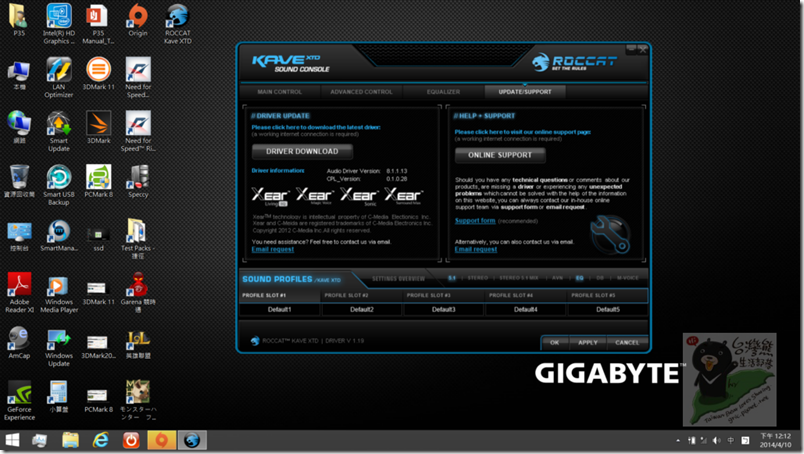Open the Garena desktop shortcut

point(138,292)
